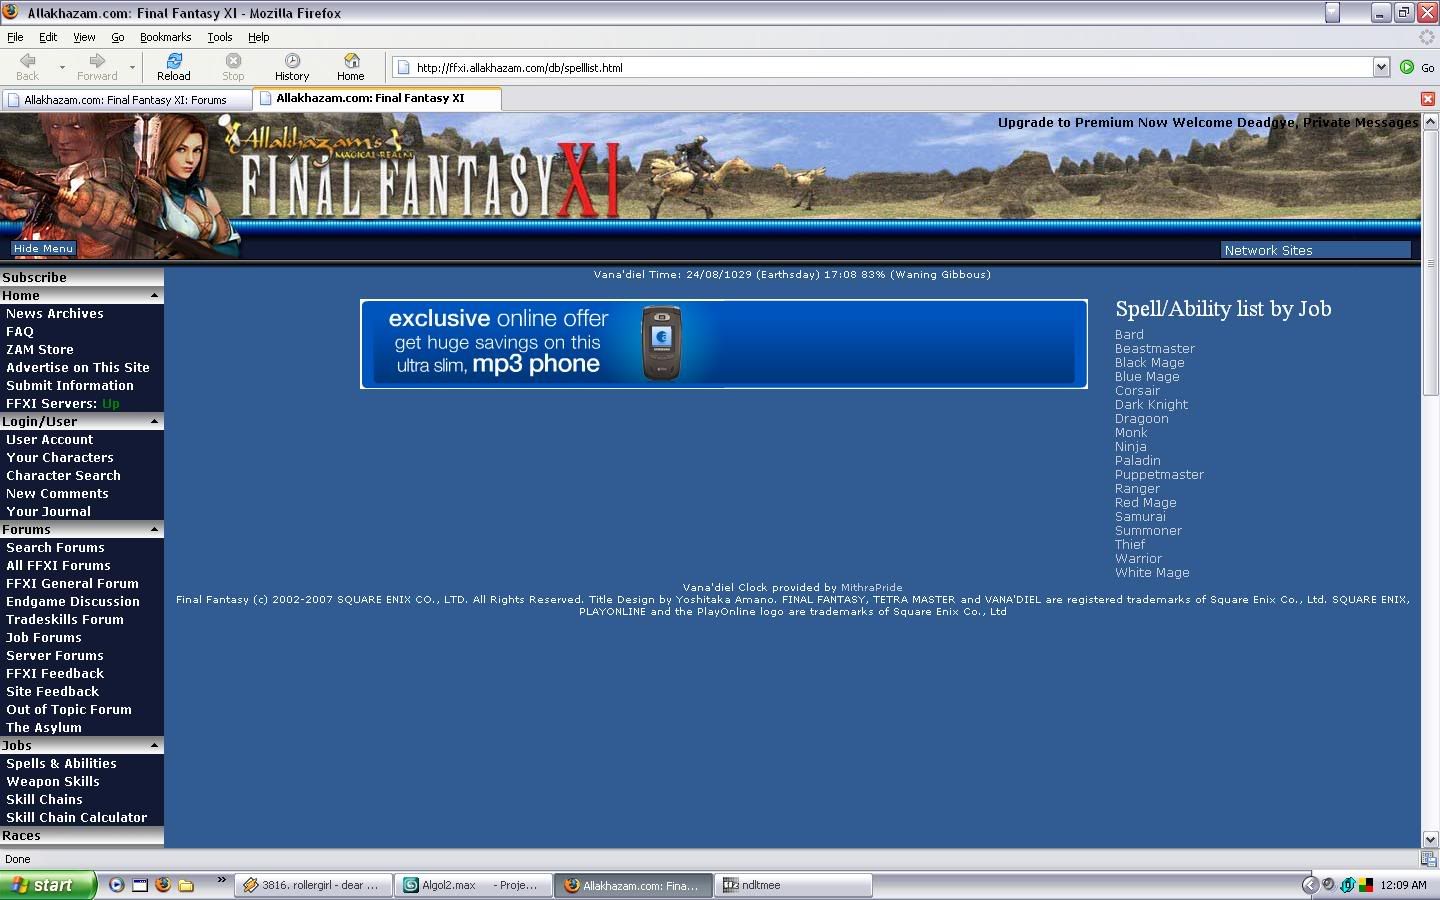Open the Summoner spell list
This screenshot has height=900, width=1440.
click(x=1148, y=531)
